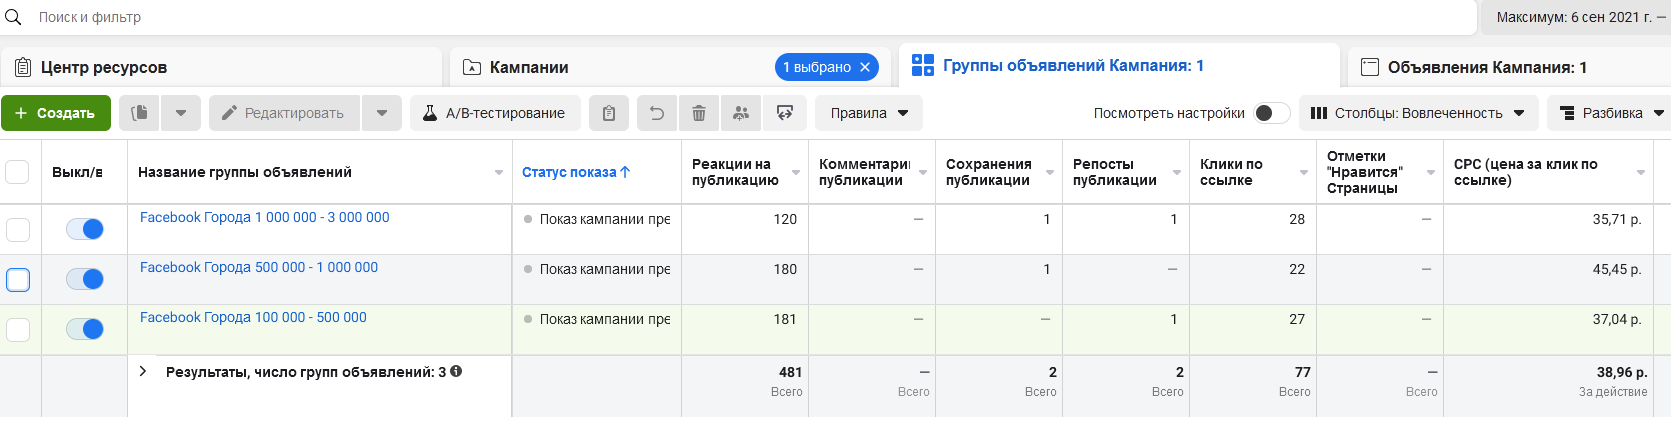Tick the select-all checkbox in the table header
The width and height of the screenshot is (1671, 426).
tap(18, 172)
